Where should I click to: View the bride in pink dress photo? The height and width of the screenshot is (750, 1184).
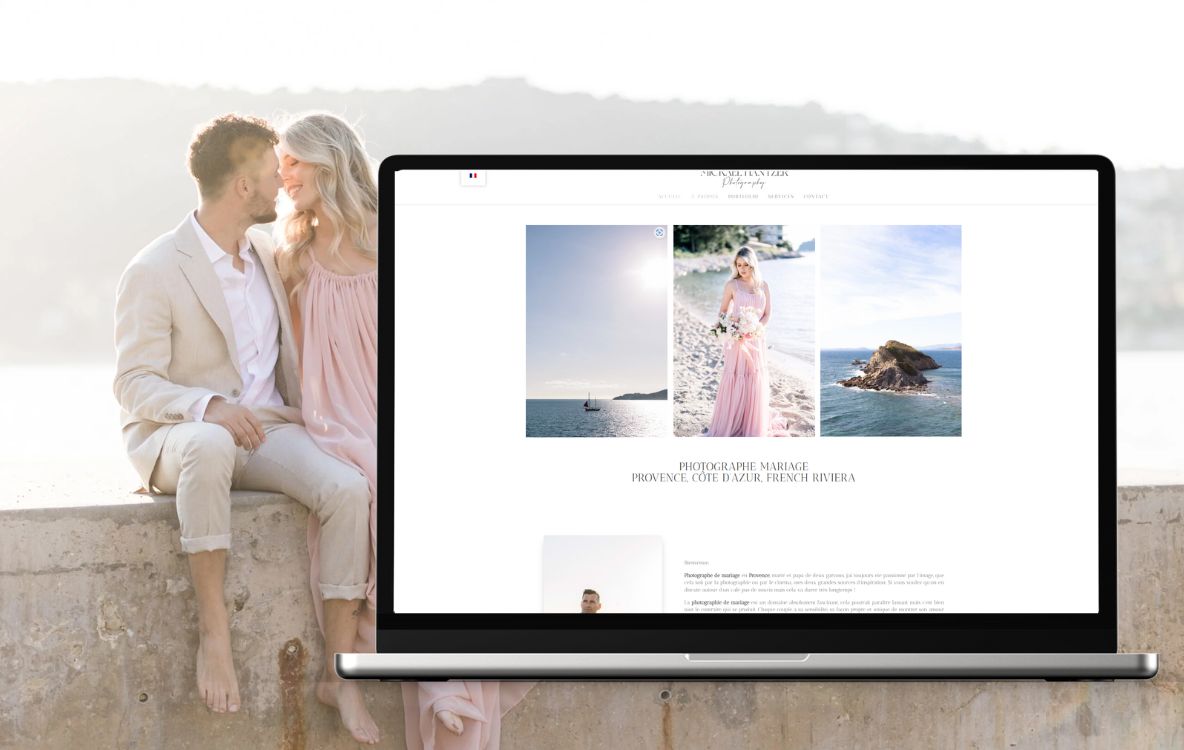743,330
